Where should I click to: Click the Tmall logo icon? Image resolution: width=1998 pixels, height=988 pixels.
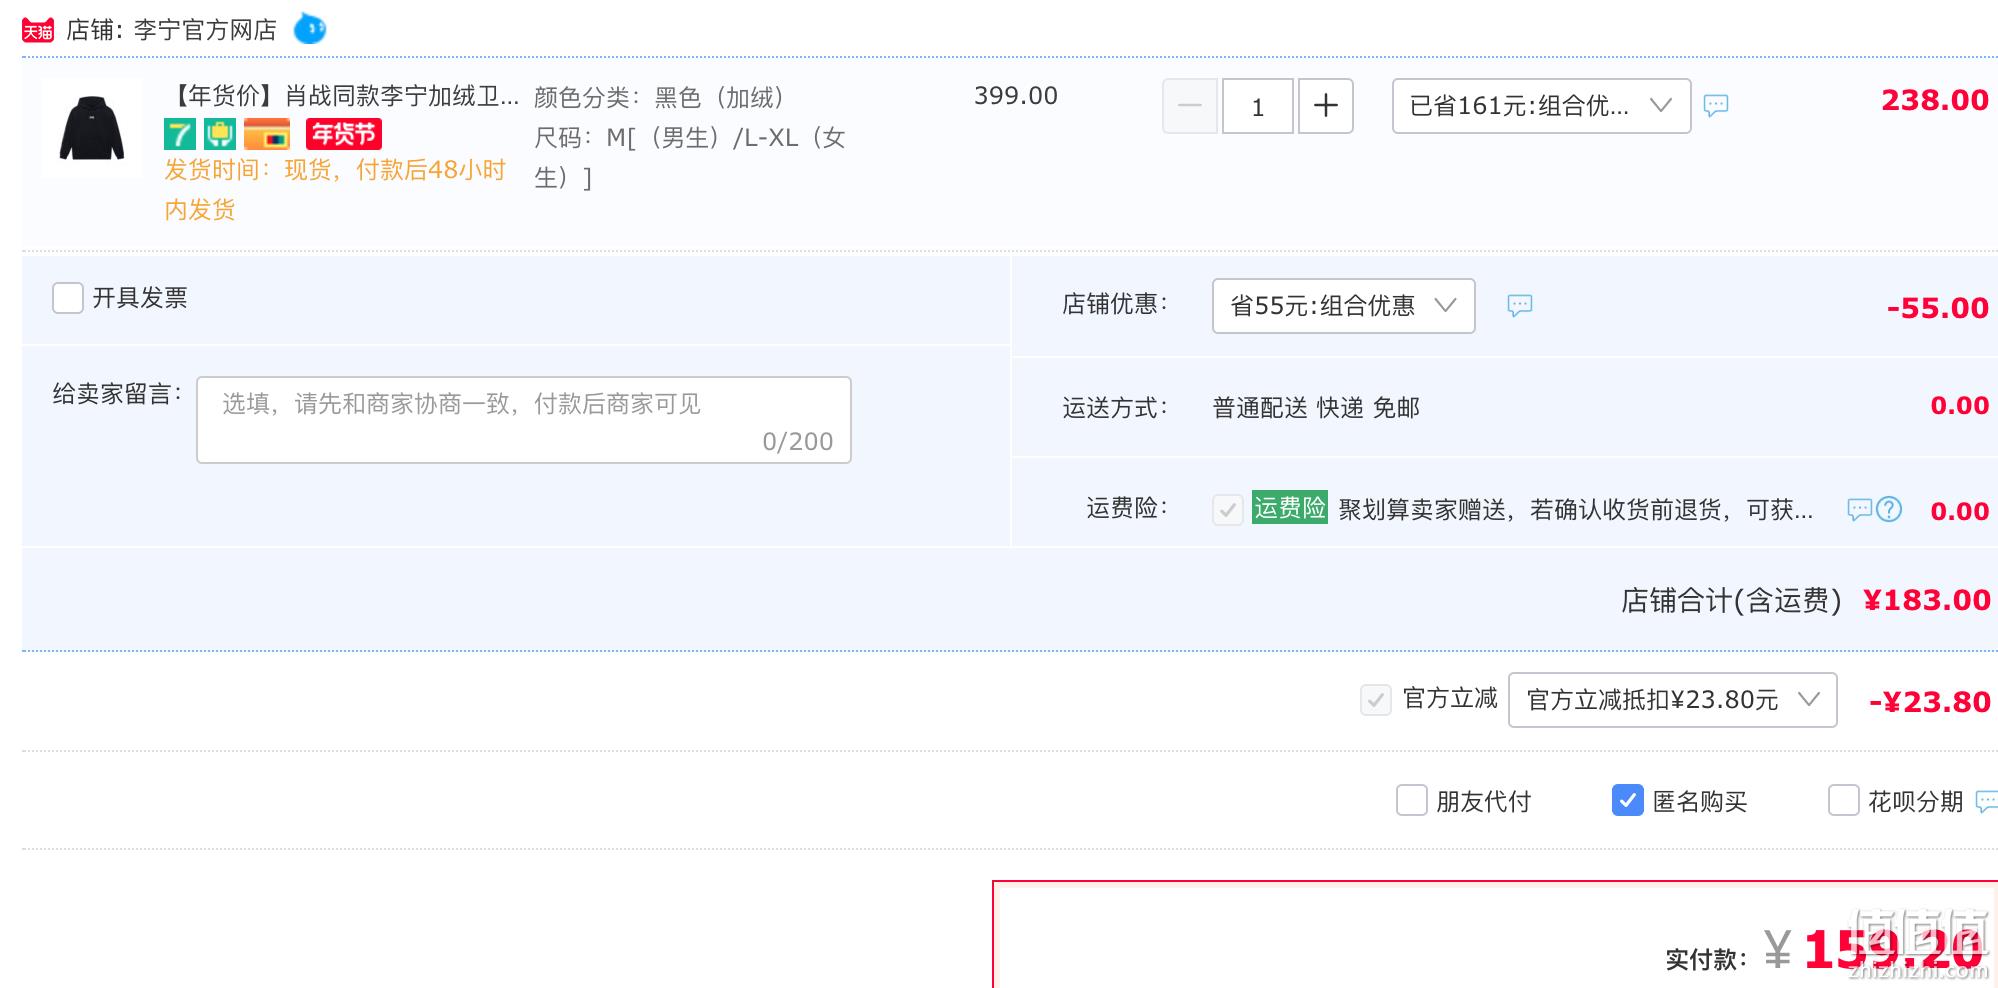click(38, 31)
